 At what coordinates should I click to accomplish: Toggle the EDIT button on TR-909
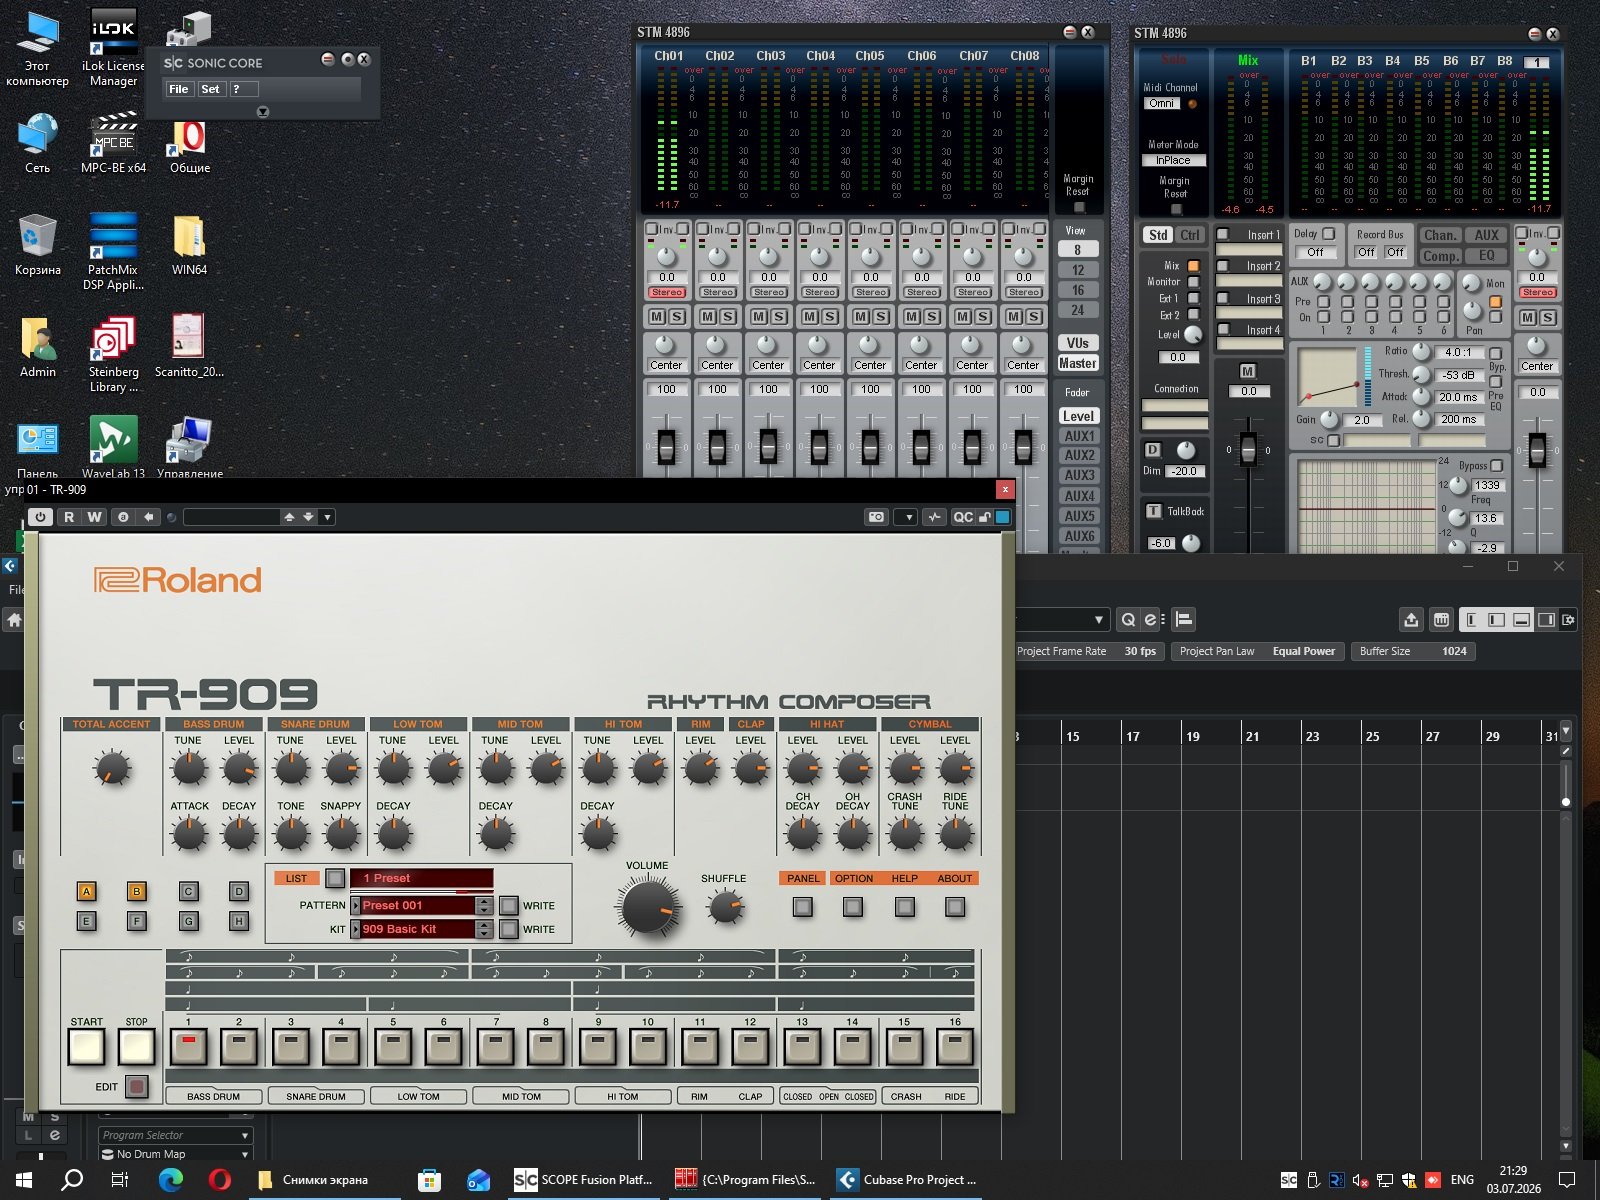(137, 1086)
